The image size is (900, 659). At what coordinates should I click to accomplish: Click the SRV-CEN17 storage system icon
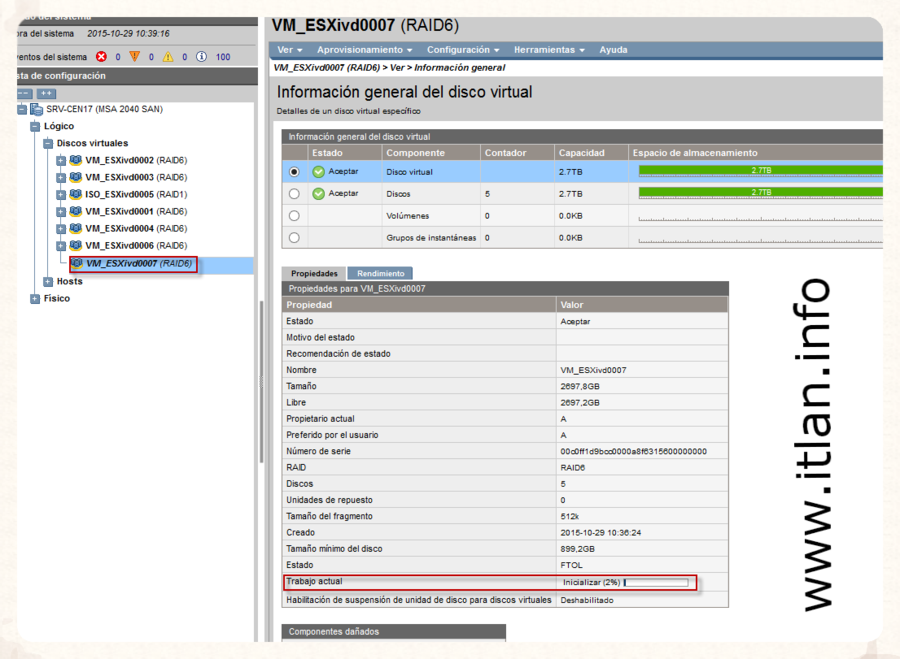tap(37, 109)
